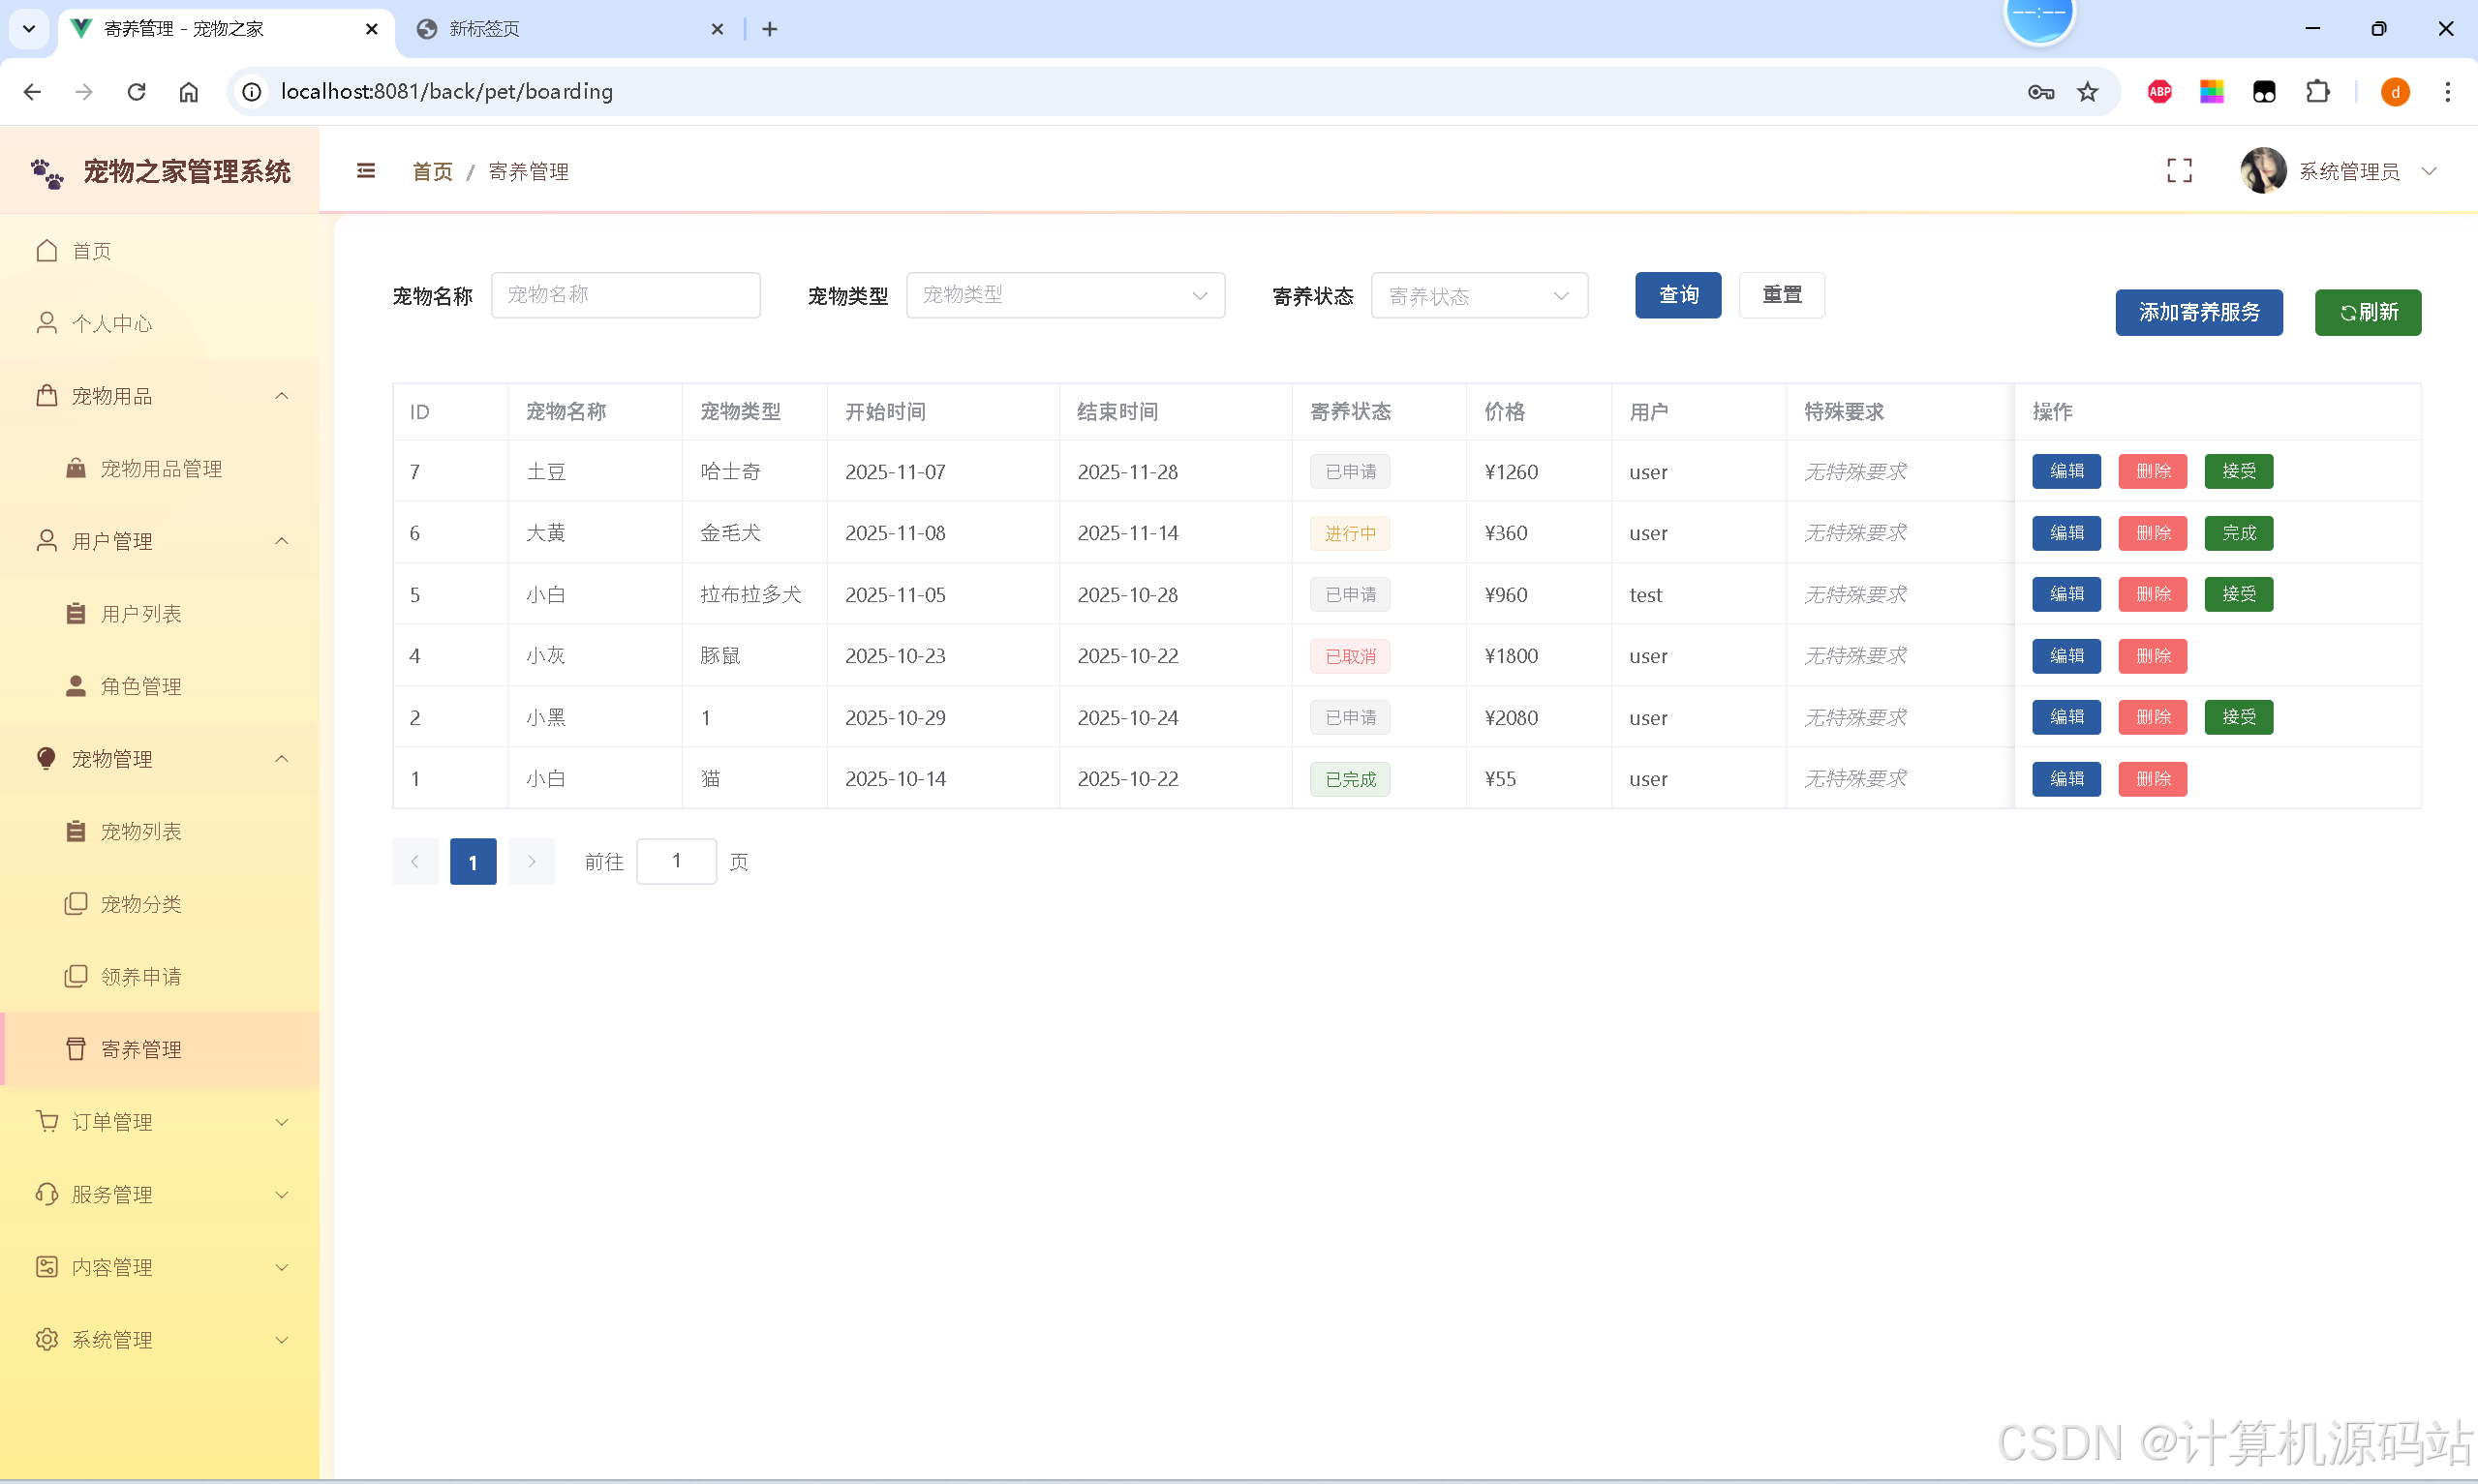Open the password key icon in address bar
This screenshot has width=2478, height=1484.
click(2040, 92)
